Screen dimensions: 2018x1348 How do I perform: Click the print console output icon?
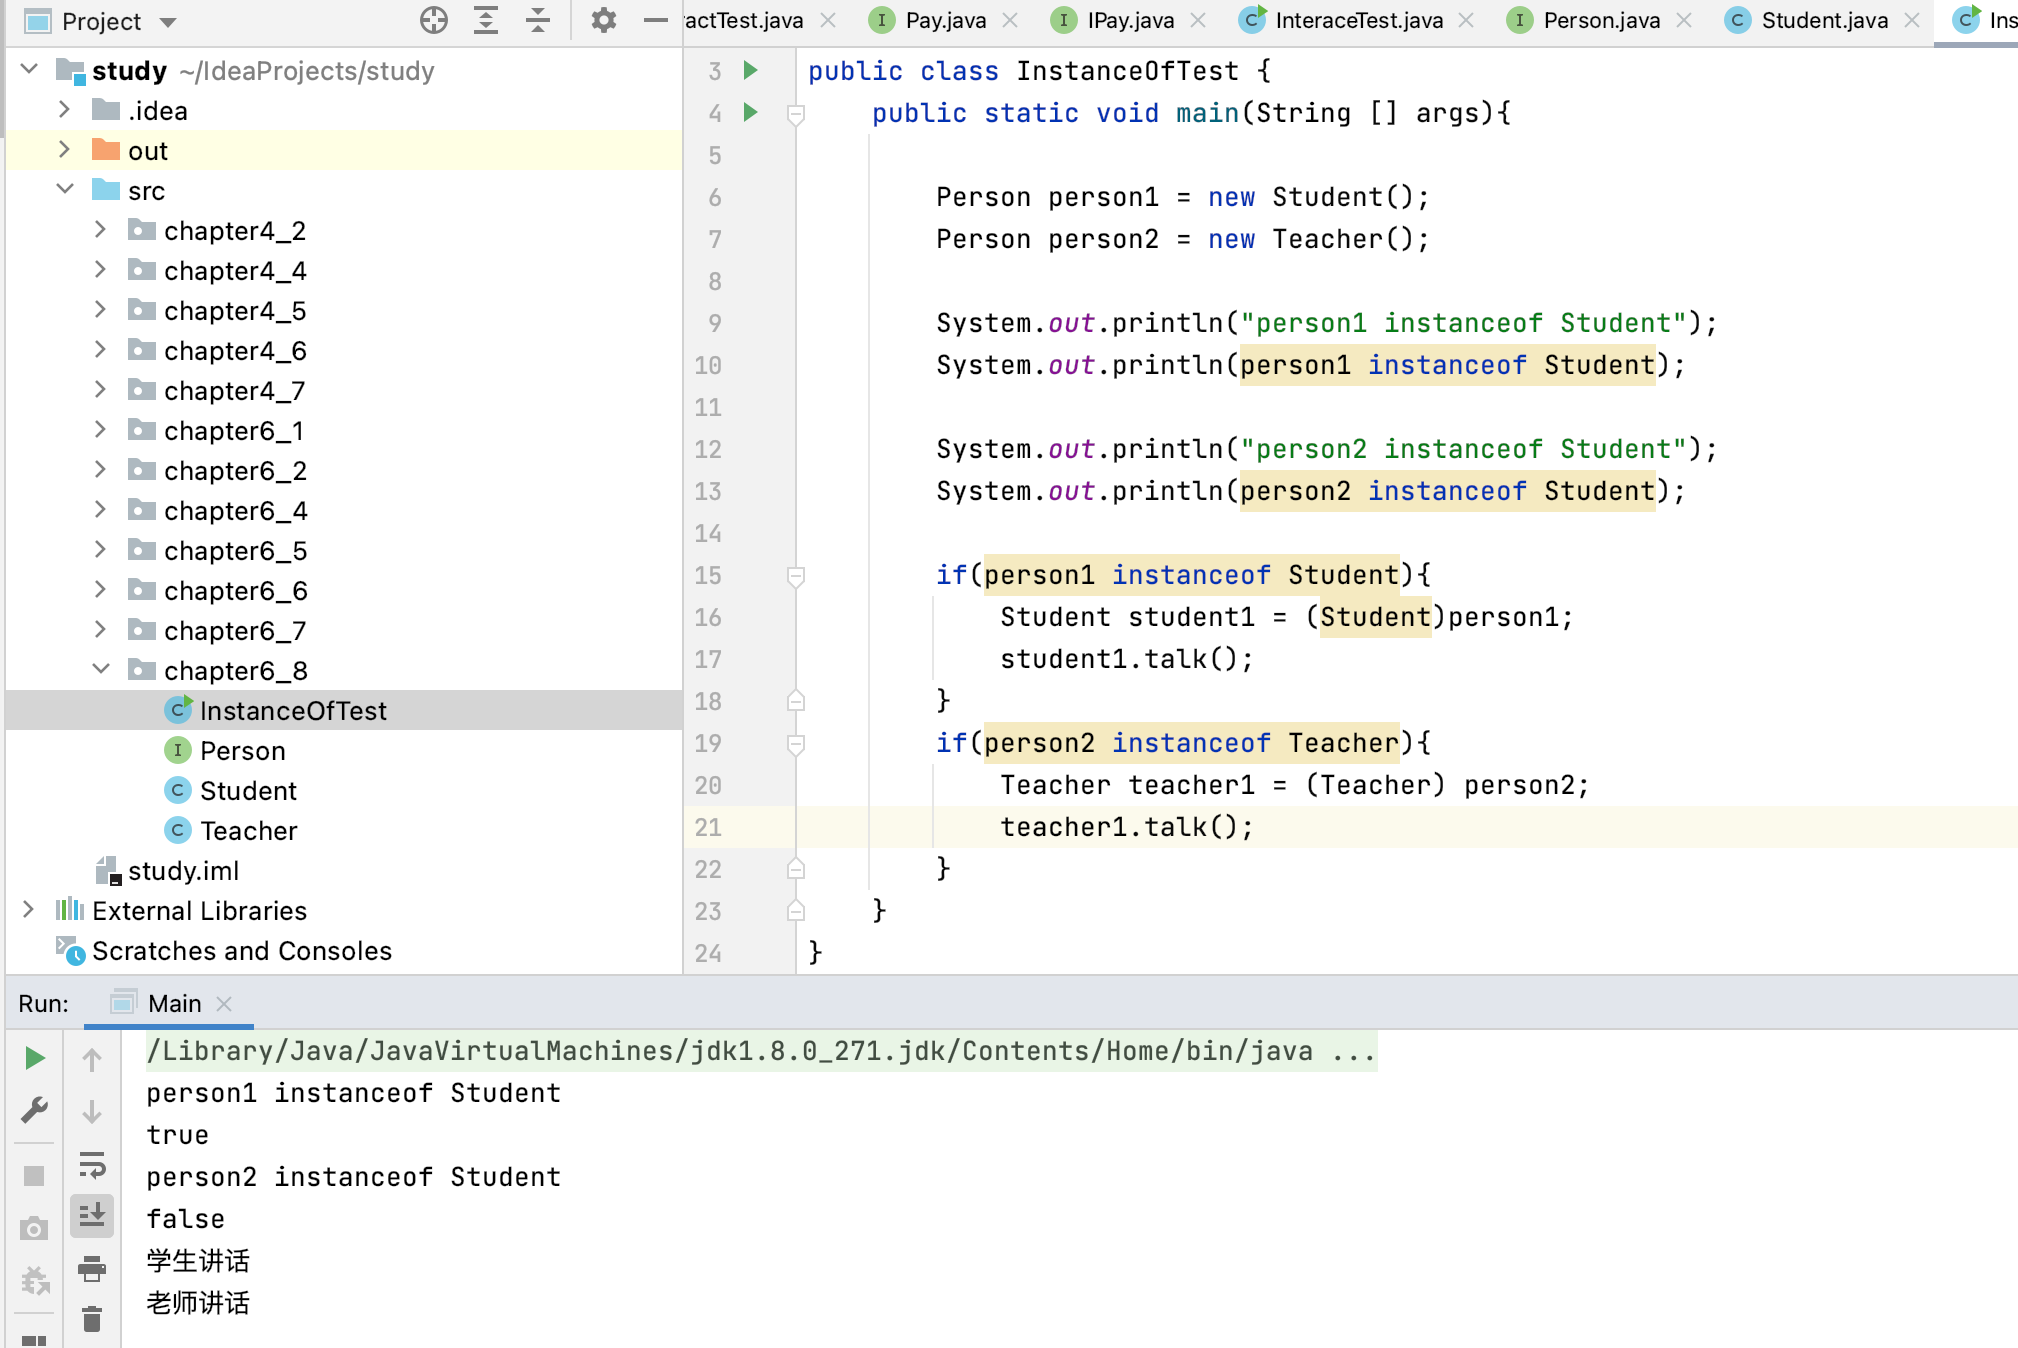coord(92,1269)
